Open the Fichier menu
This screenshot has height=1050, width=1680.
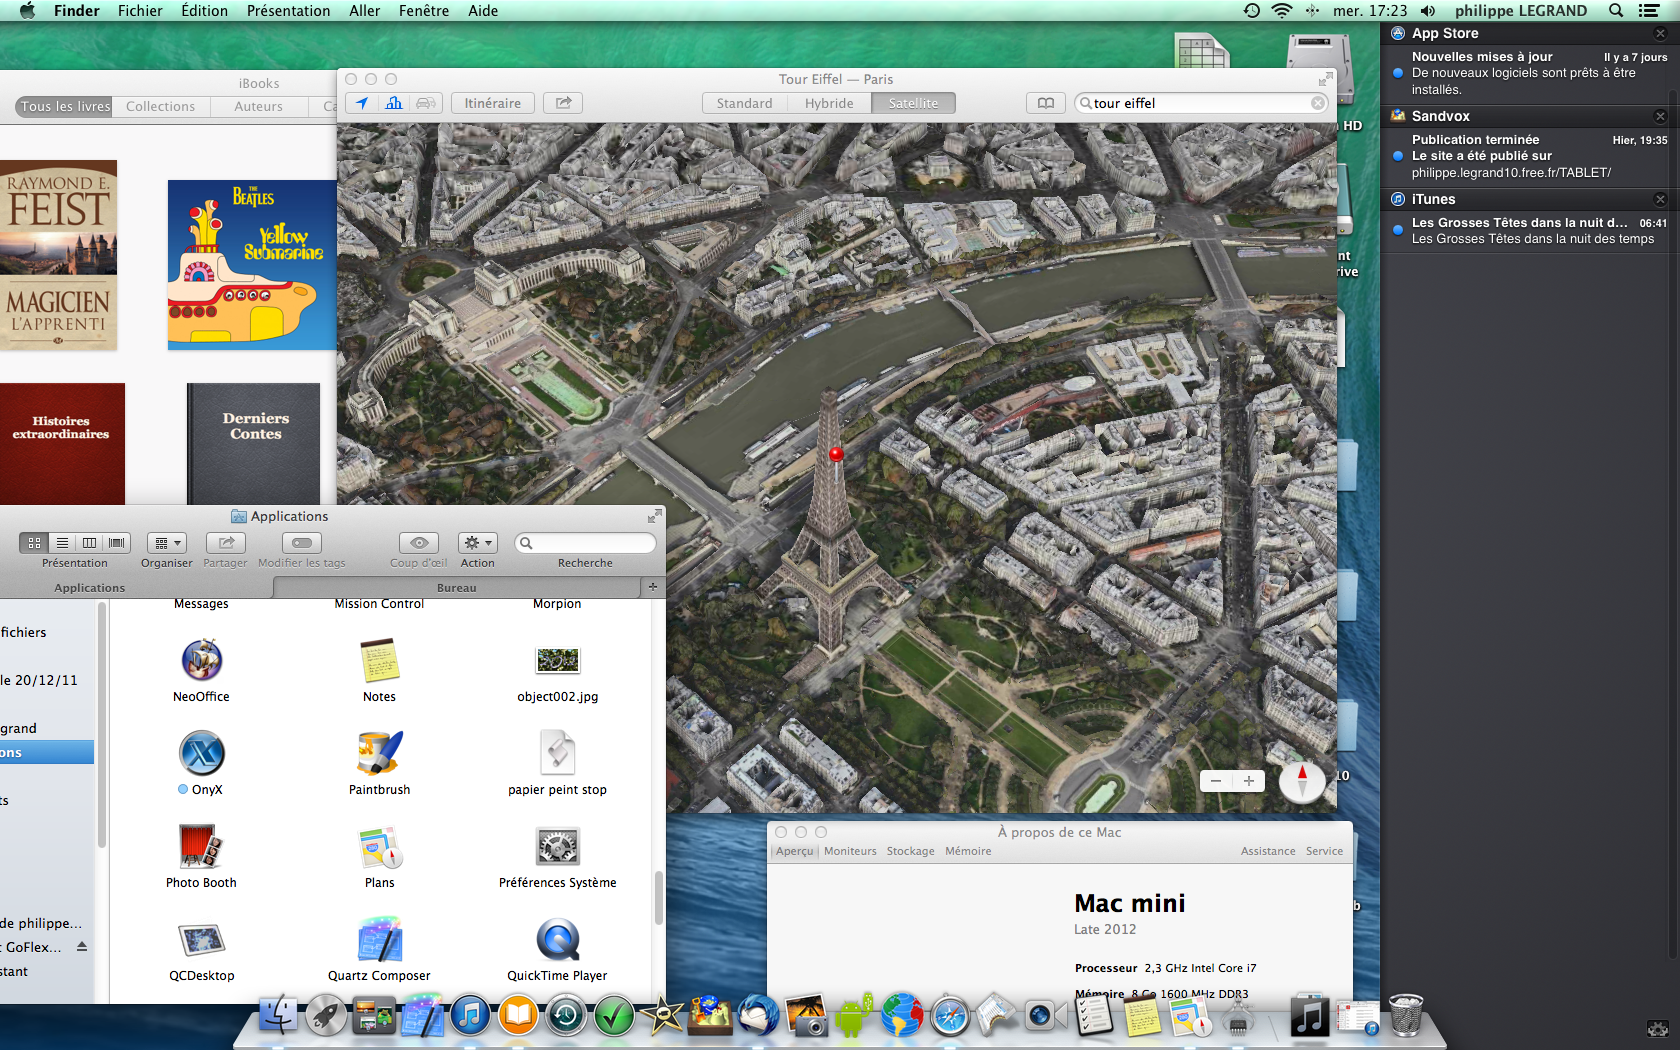pos(140,11)
